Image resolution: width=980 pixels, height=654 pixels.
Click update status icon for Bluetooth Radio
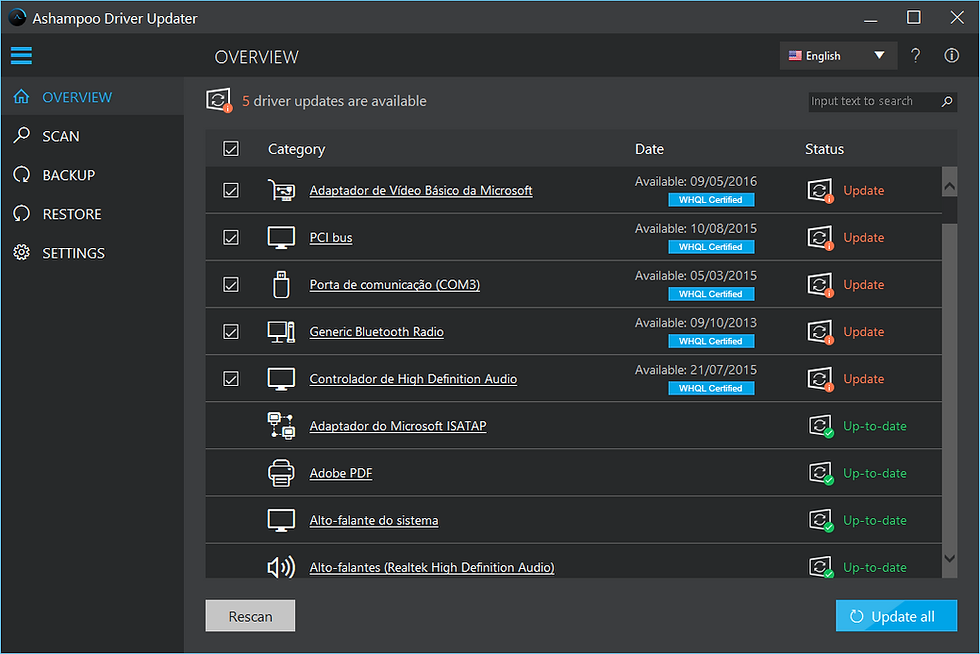(x=820, y=332)
